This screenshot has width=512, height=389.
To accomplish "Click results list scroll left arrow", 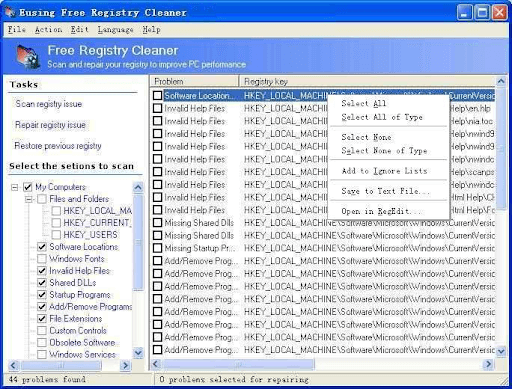I will tap(156, 364).
